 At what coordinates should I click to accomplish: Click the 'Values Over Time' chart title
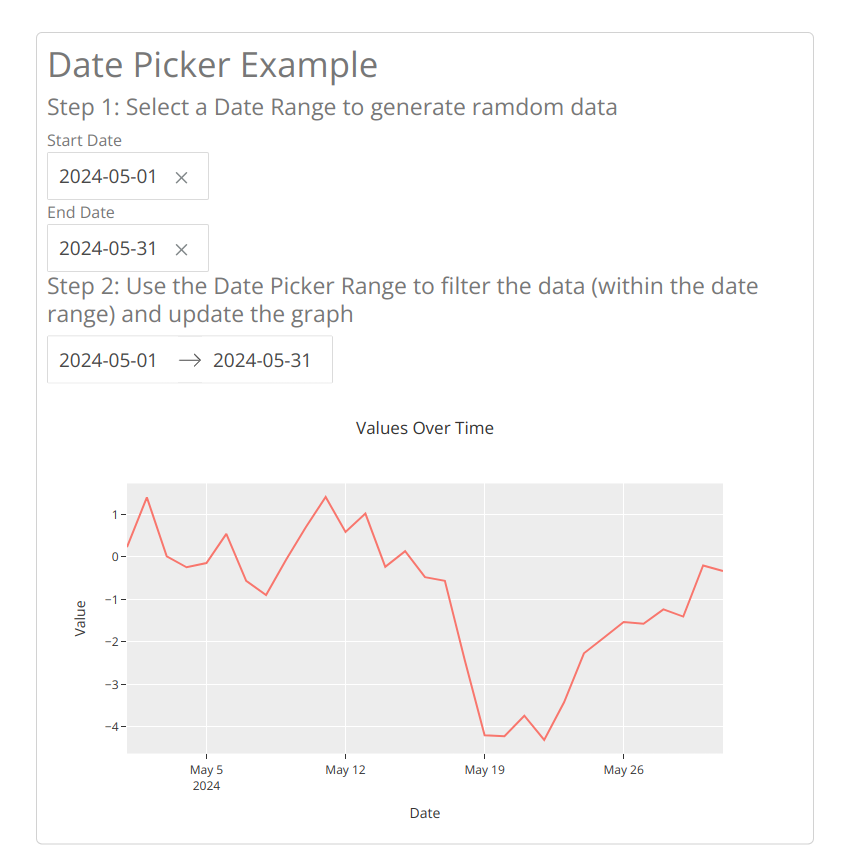click(425, 428)
